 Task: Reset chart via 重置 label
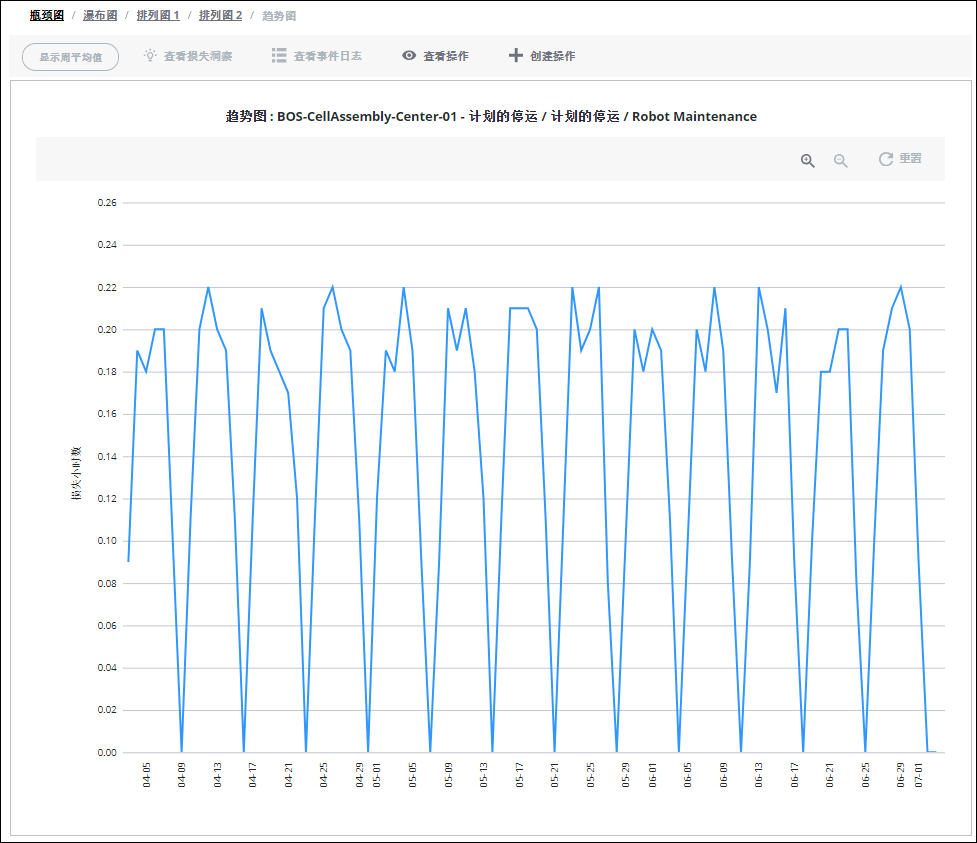pyautogui.click(x=910, y=158)
